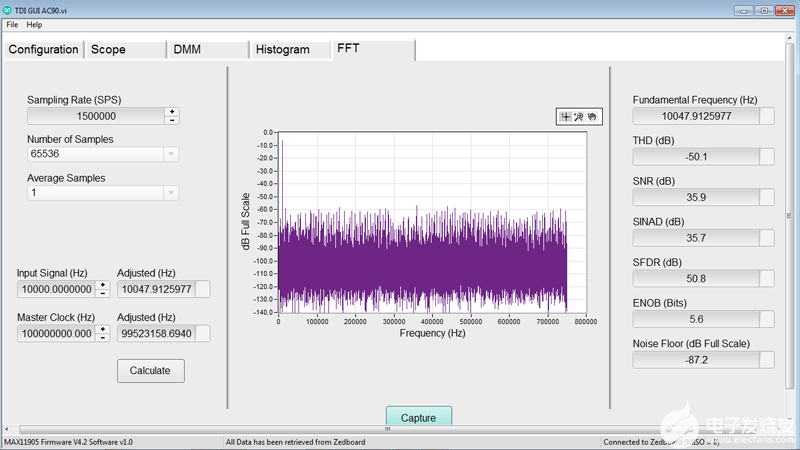Select the pan hand tool on graph palette
The width and height of the screenshot is (800, 450).
point(591,117)
